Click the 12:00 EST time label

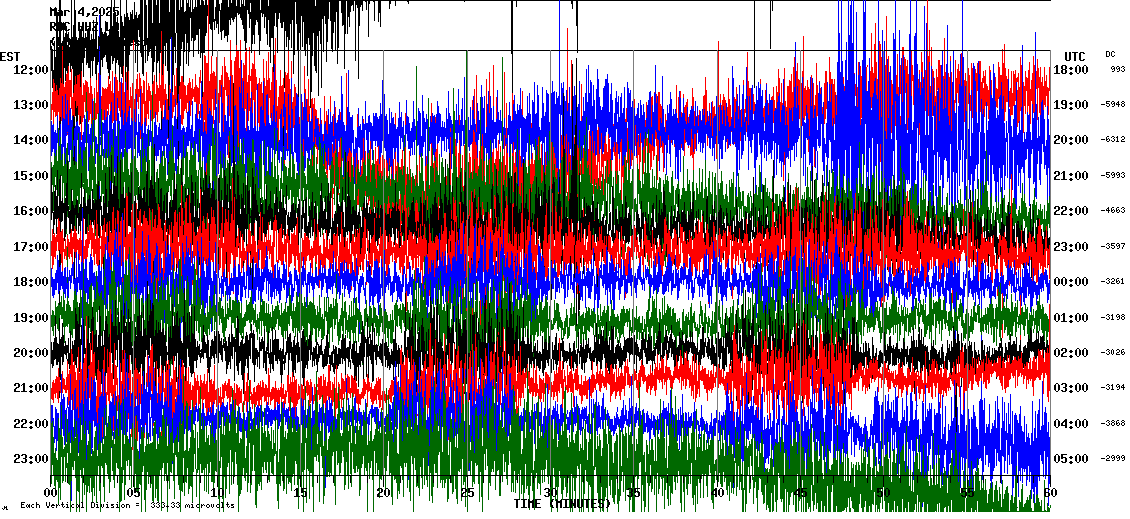tap(30, 69)
